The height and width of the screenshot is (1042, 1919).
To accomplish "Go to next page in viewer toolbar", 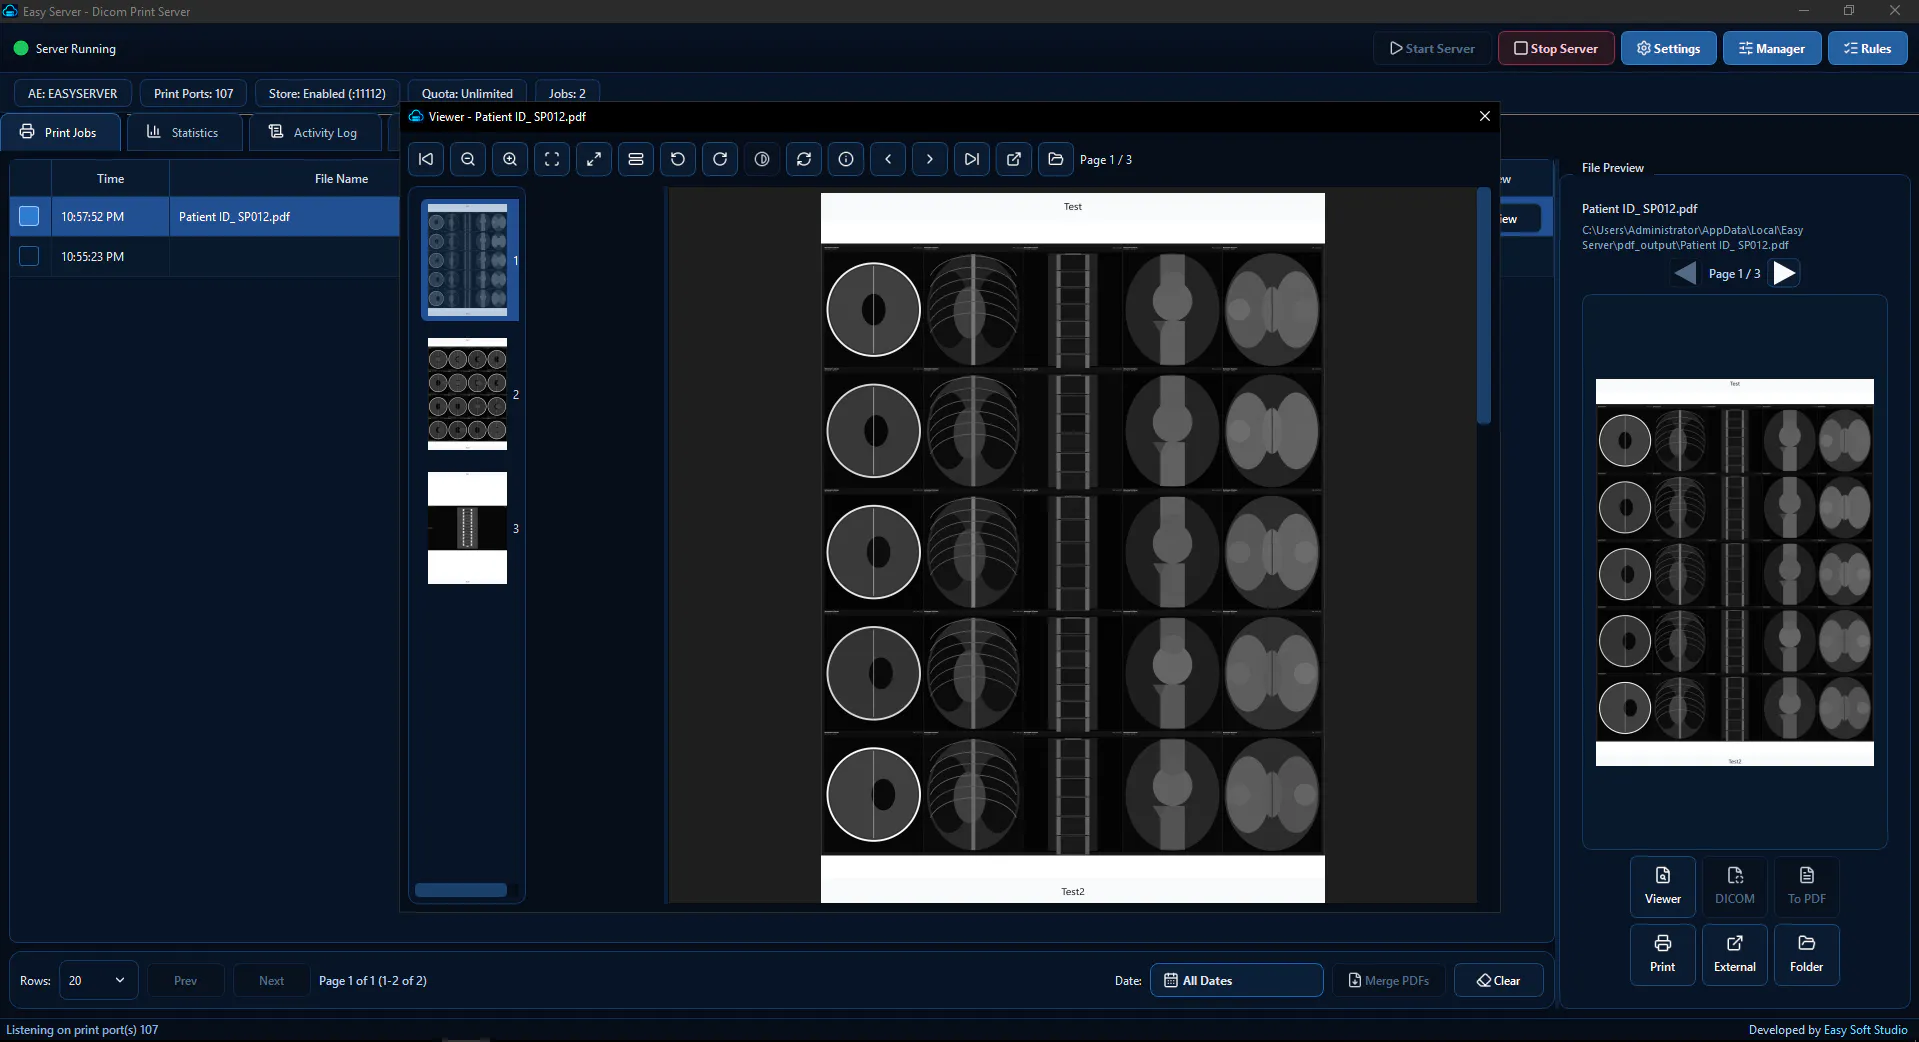I will (x=930, y=159).
